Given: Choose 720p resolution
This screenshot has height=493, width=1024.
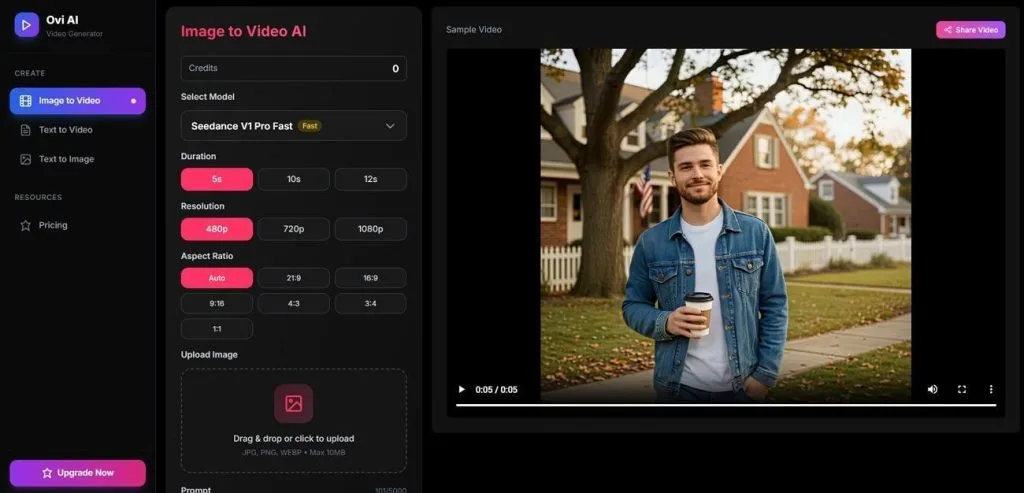Looking at the screenshot, I should 294,229.
